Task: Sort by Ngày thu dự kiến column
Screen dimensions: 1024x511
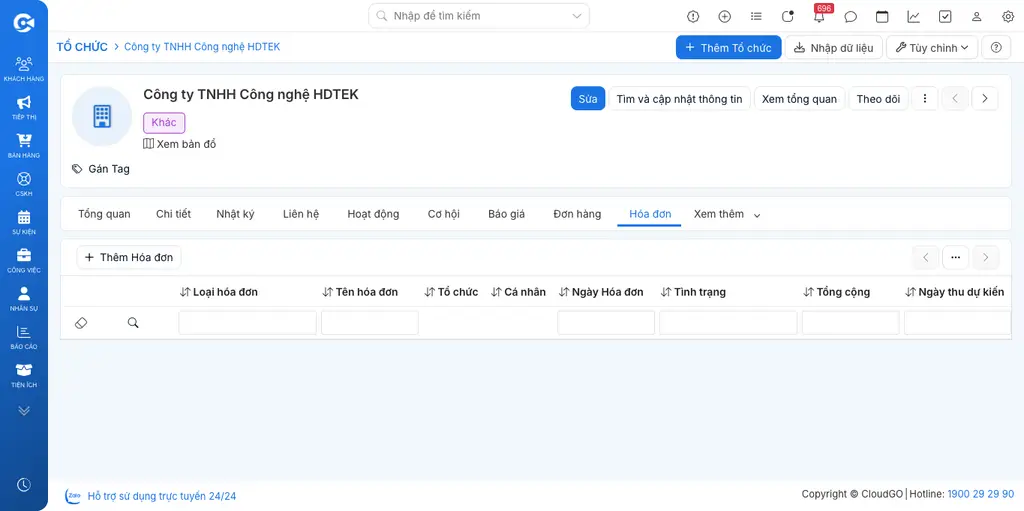Action: tap(955, 292)
